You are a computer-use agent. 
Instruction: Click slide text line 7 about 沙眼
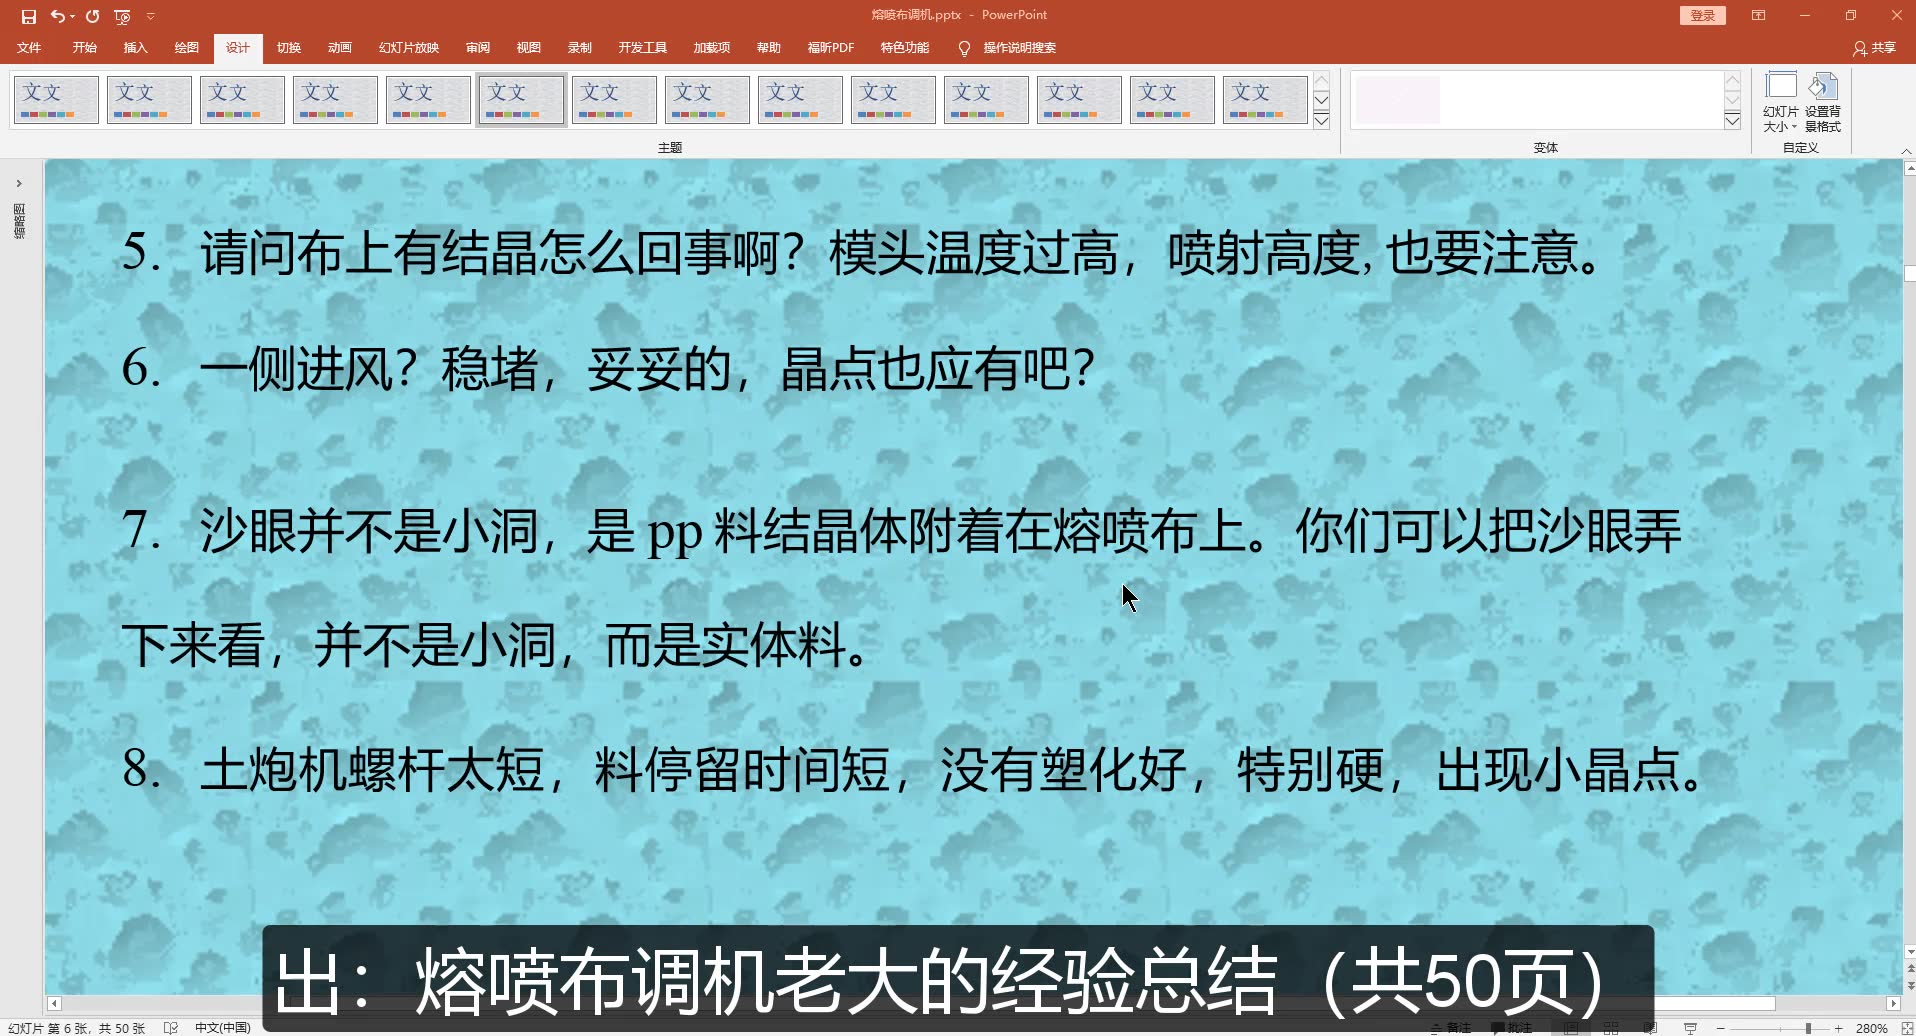[900, 588]
